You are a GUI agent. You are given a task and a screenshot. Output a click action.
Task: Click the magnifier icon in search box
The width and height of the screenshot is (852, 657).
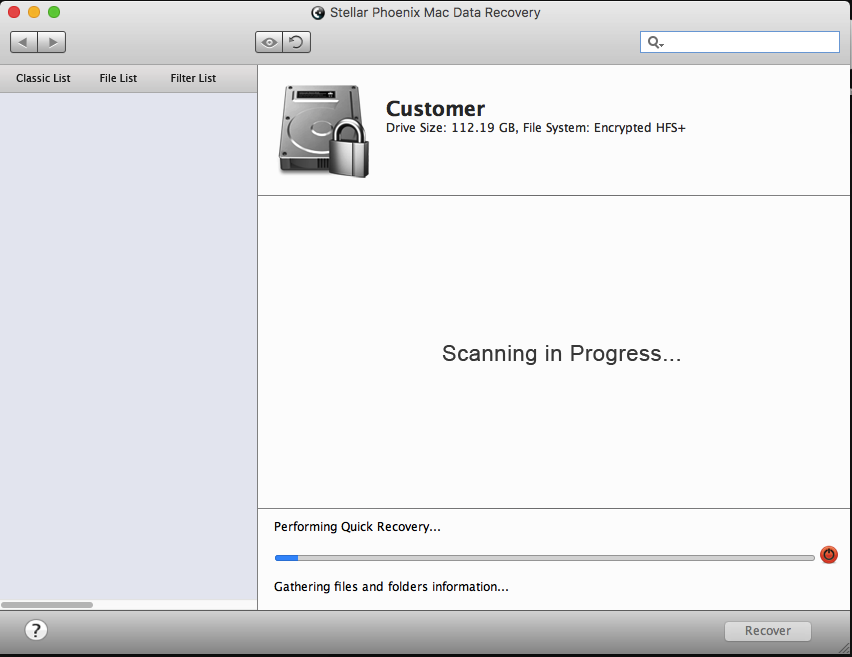point(655,42)
